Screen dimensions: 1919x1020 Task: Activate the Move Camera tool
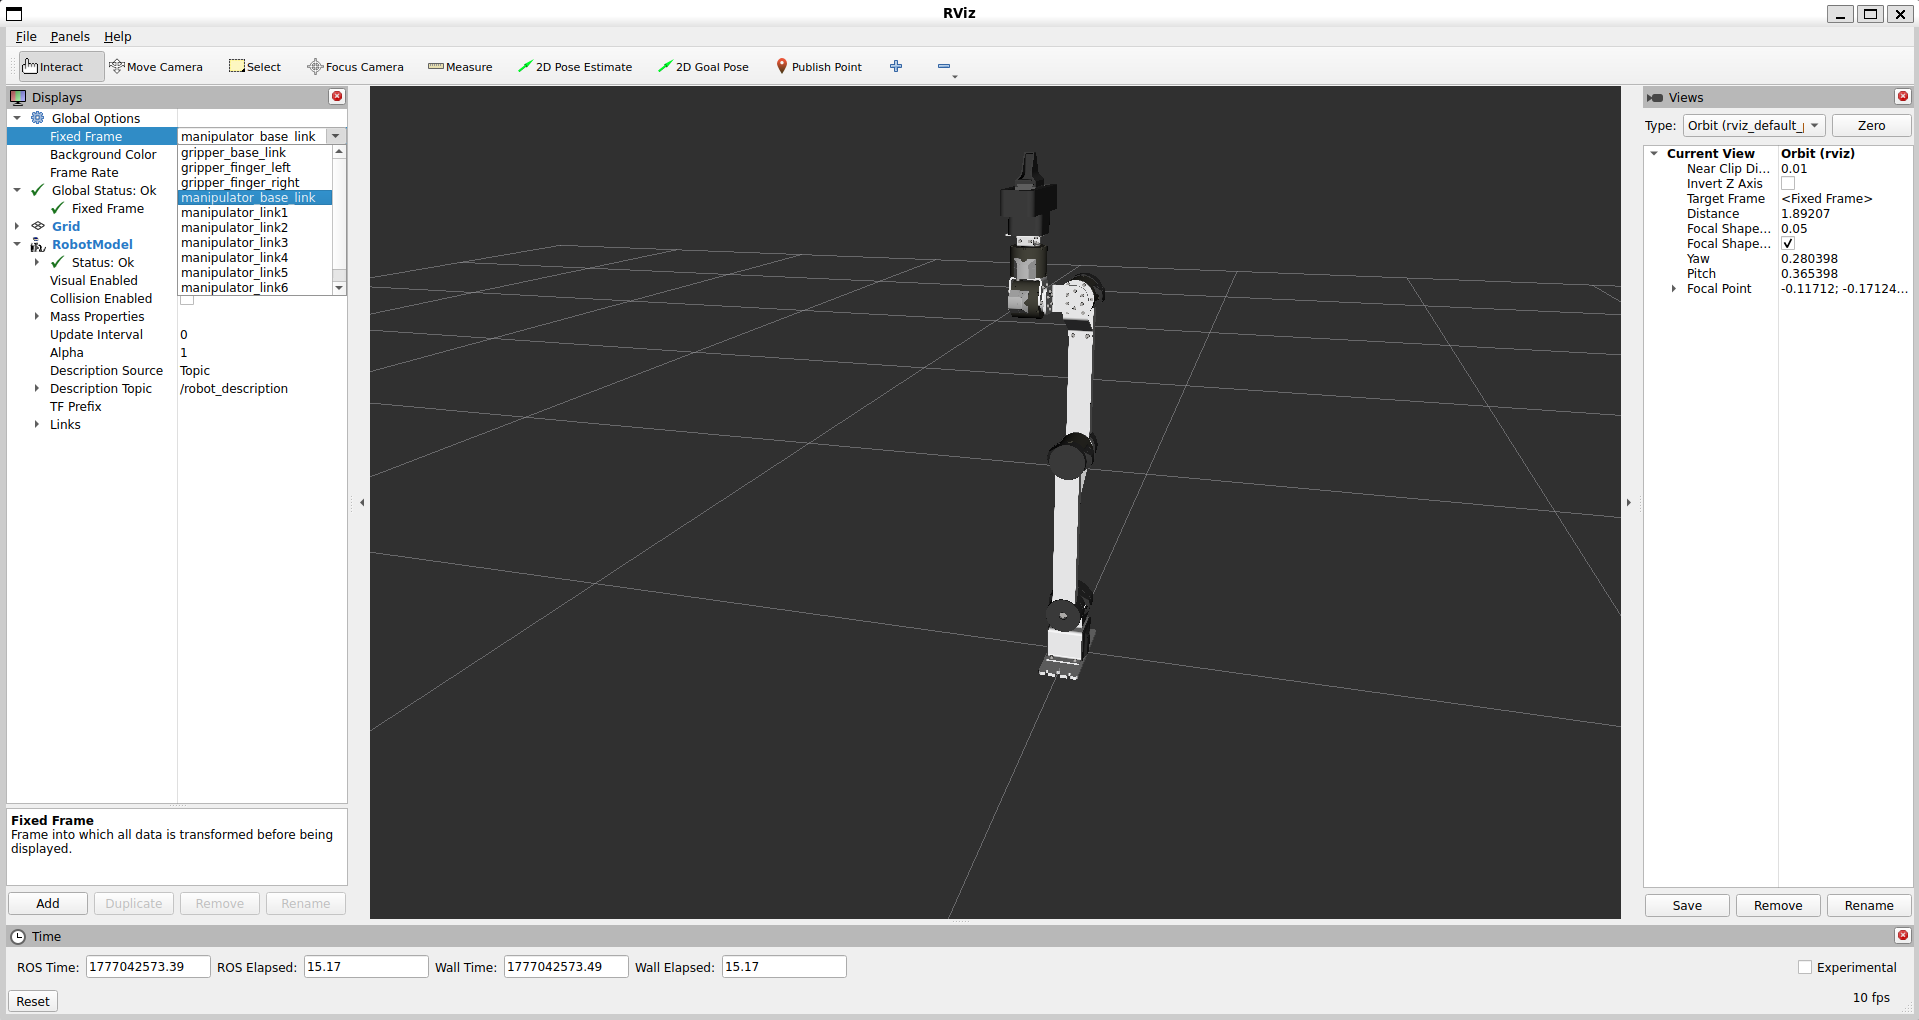(156, 67)
